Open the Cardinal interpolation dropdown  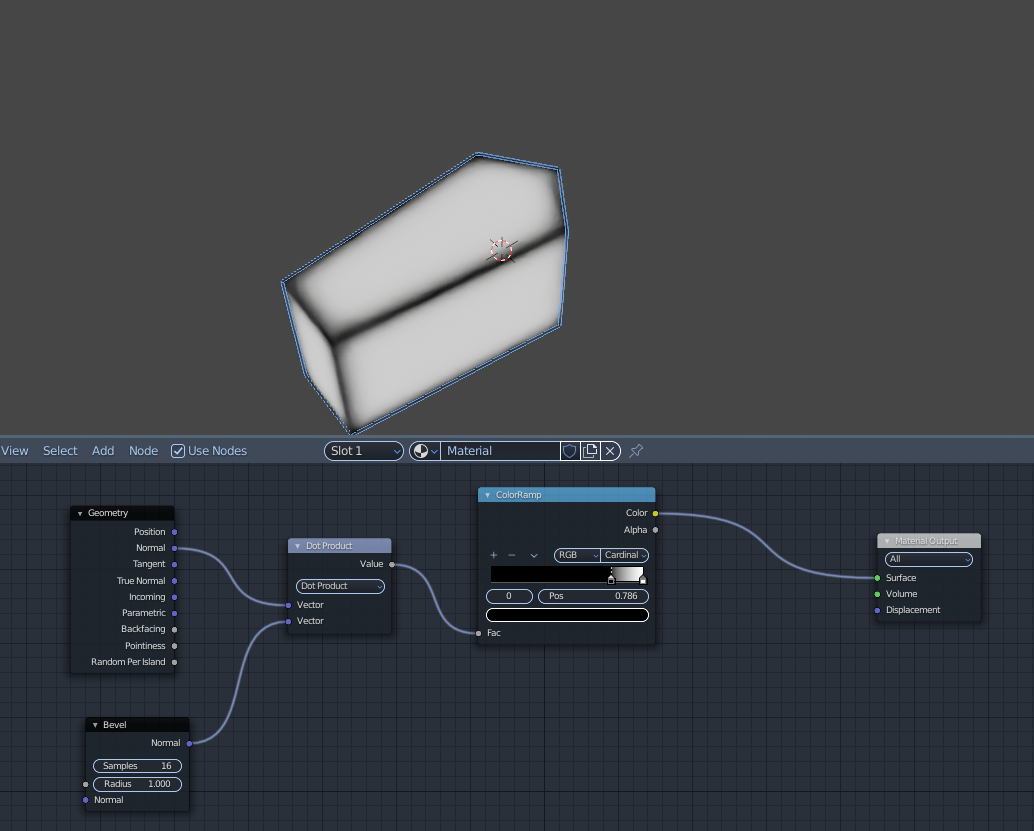coord(624,555)
